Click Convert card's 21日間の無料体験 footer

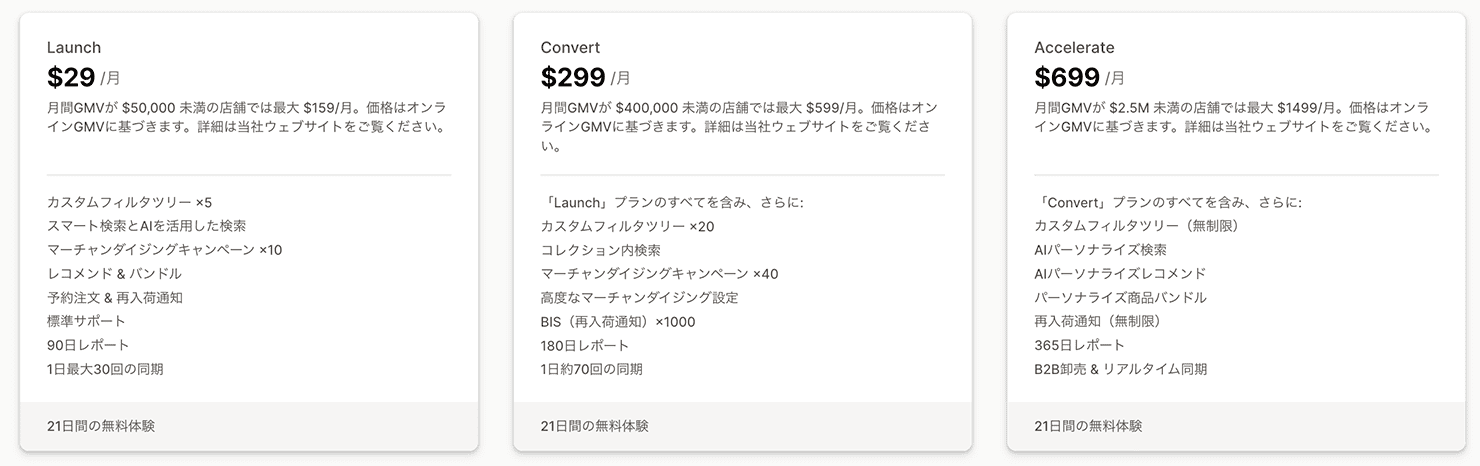(x=595, y=426)
